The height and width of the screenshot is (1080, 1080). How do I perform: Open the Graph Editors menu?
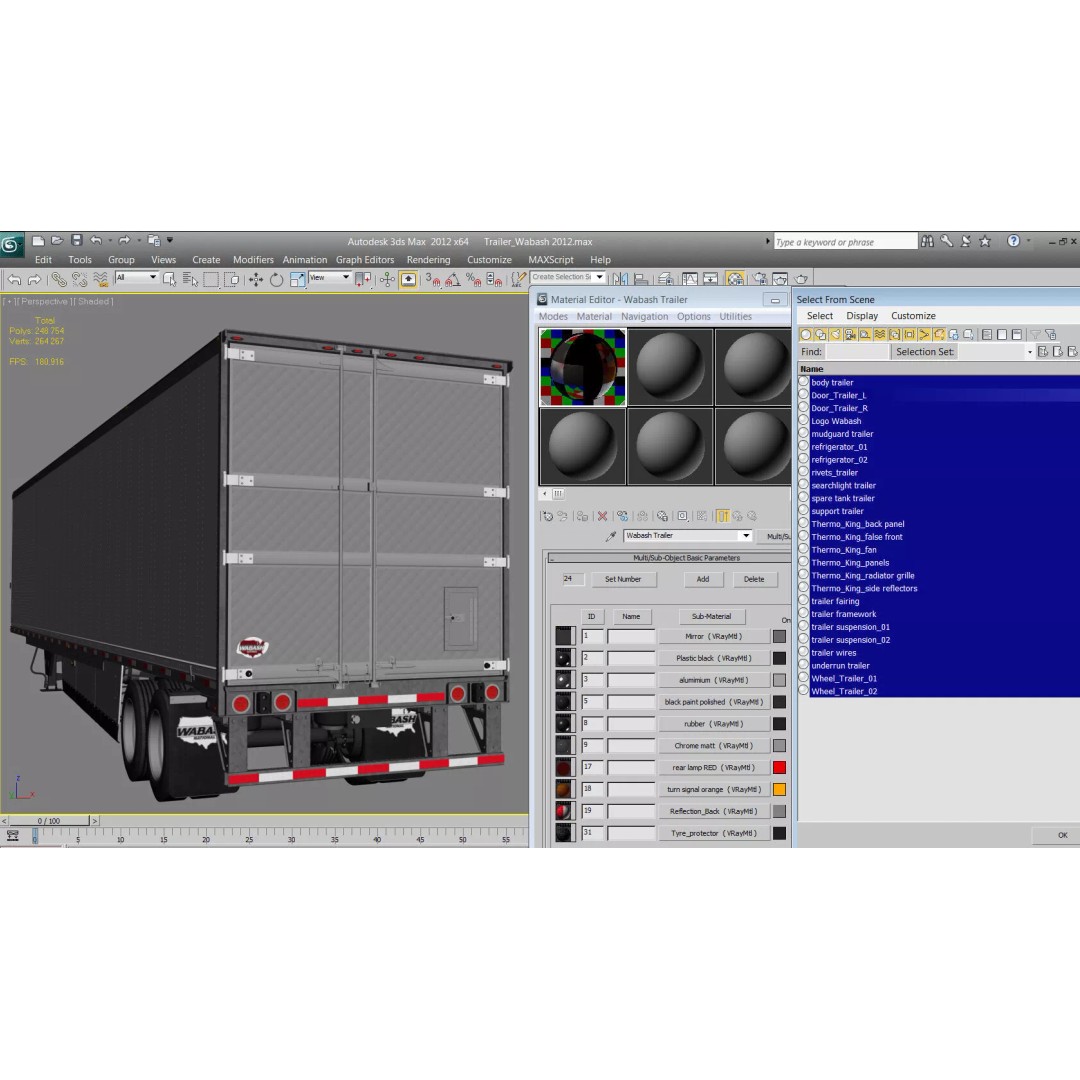[365, 260]
